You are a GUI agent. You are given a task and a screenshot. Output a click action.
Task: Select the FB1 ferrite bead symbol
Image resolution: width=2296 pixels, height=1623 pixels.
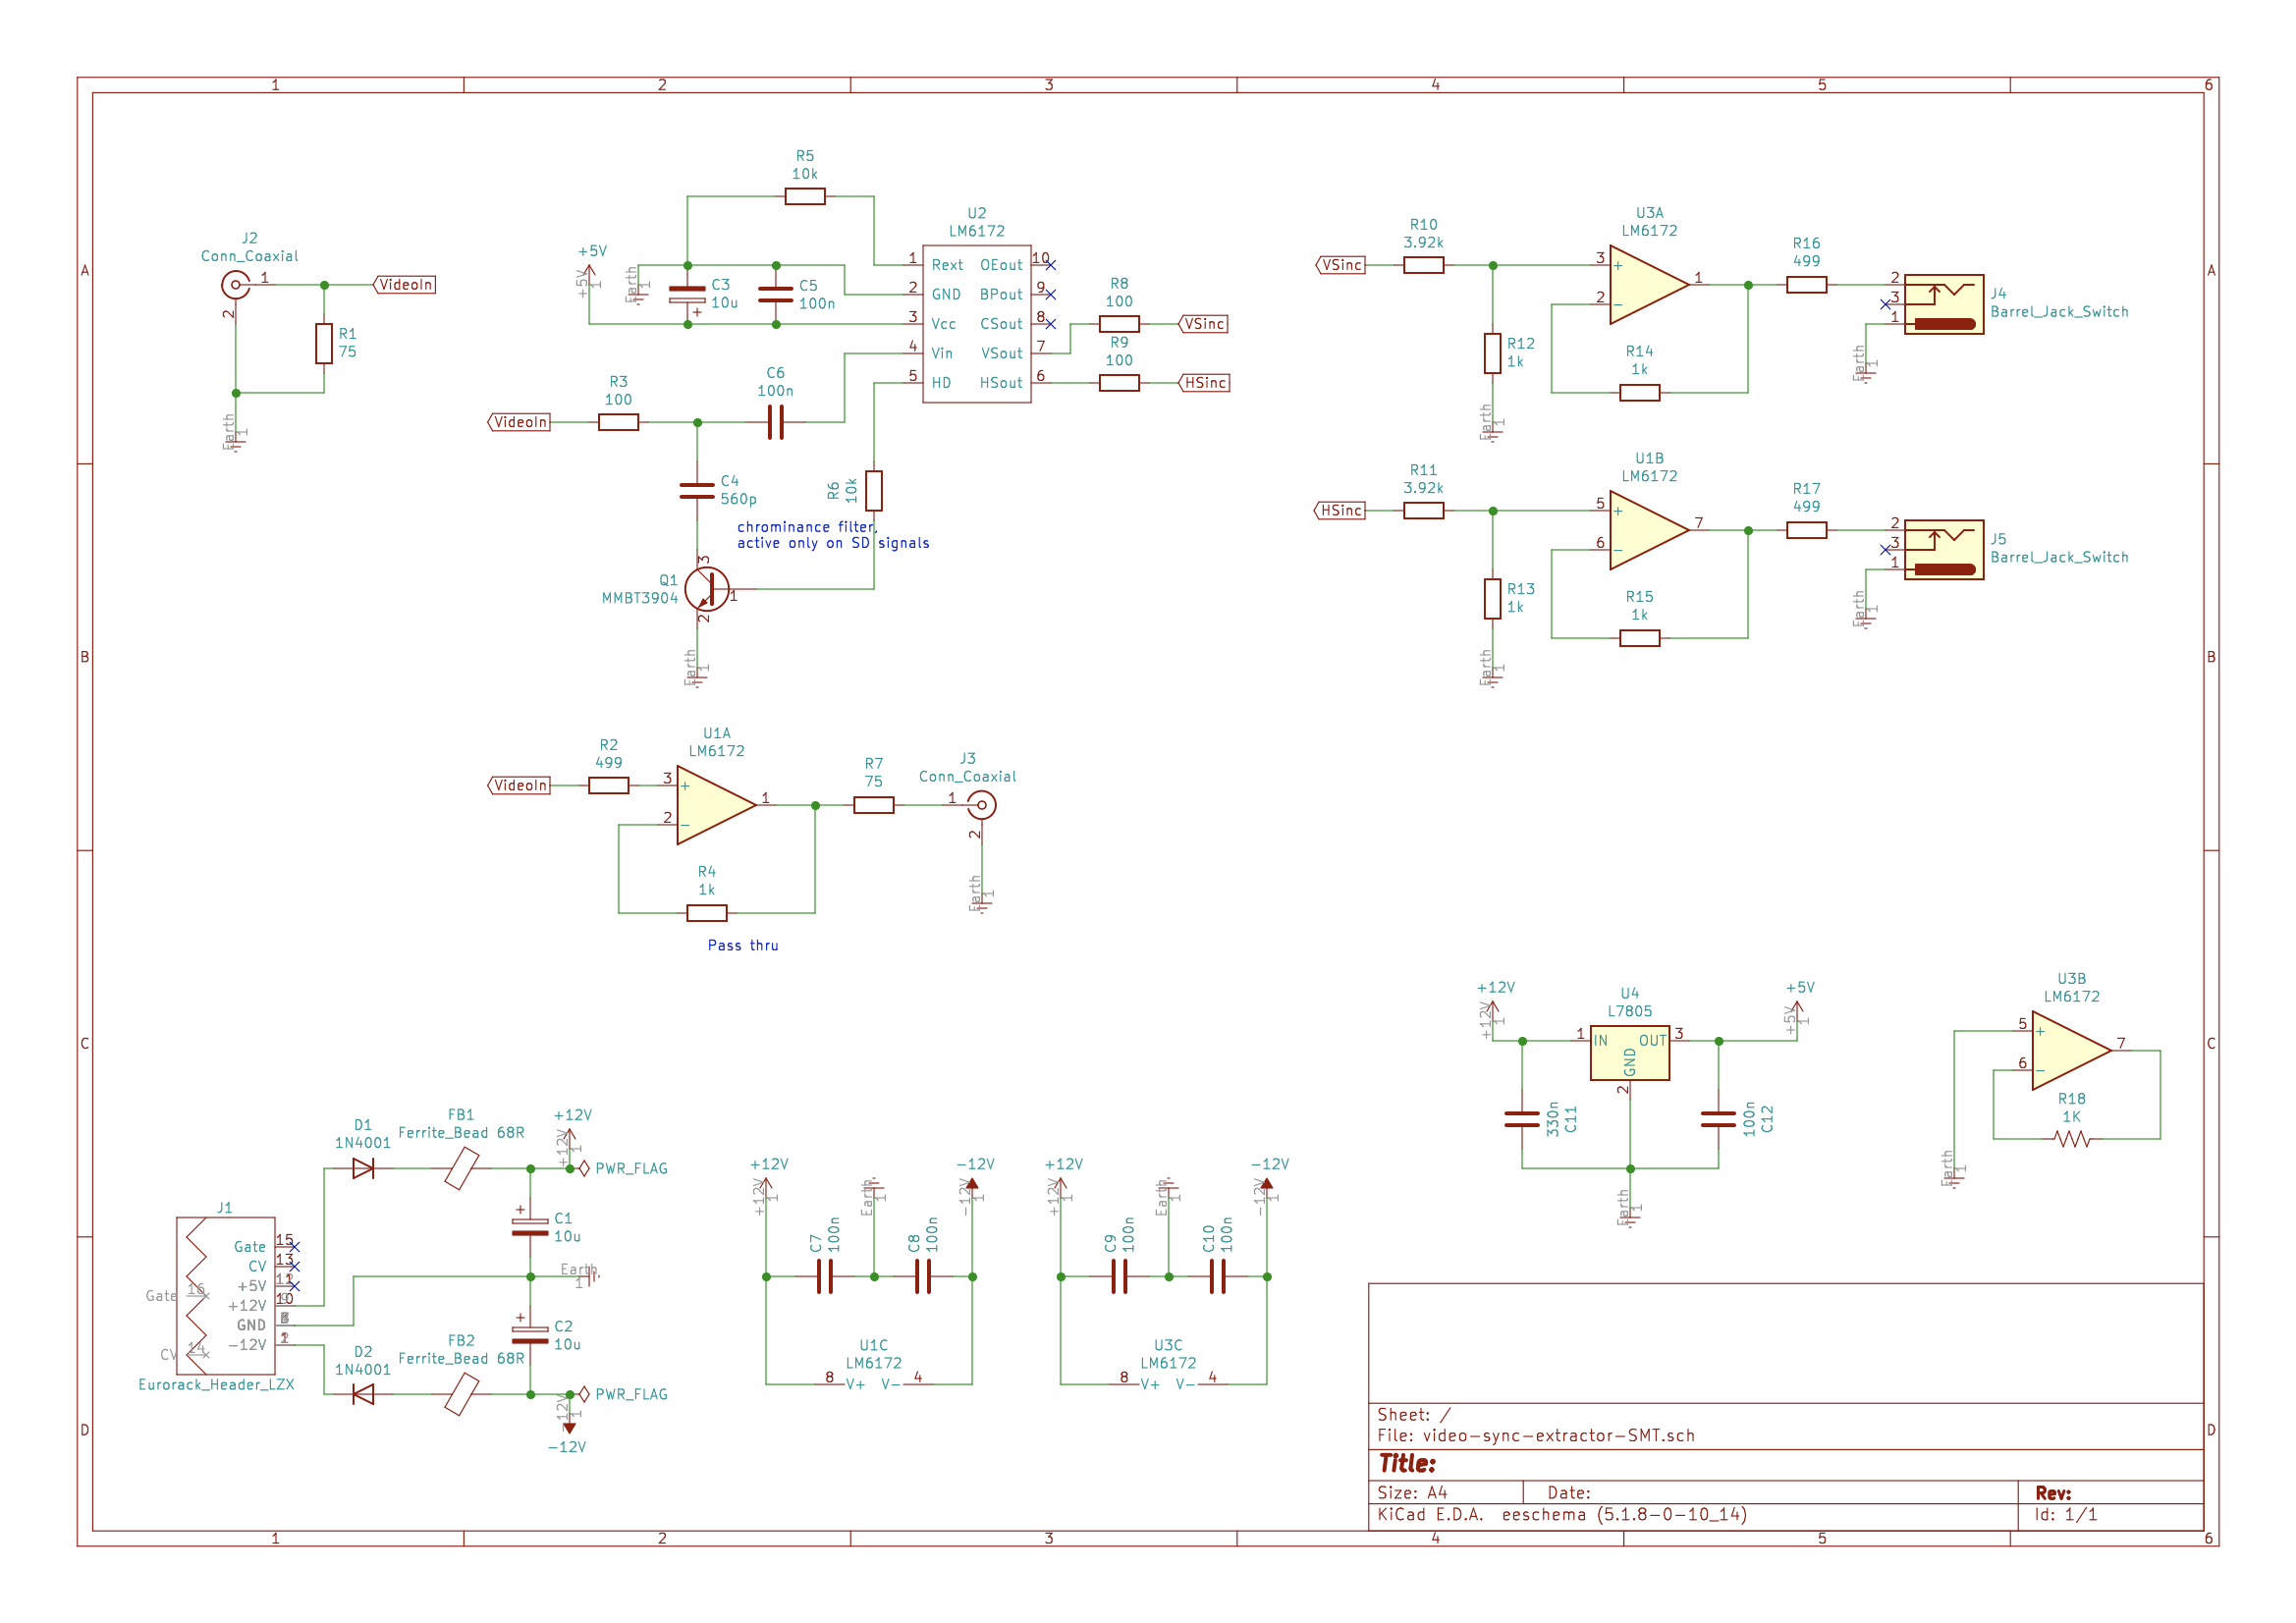pos(461,1168)
